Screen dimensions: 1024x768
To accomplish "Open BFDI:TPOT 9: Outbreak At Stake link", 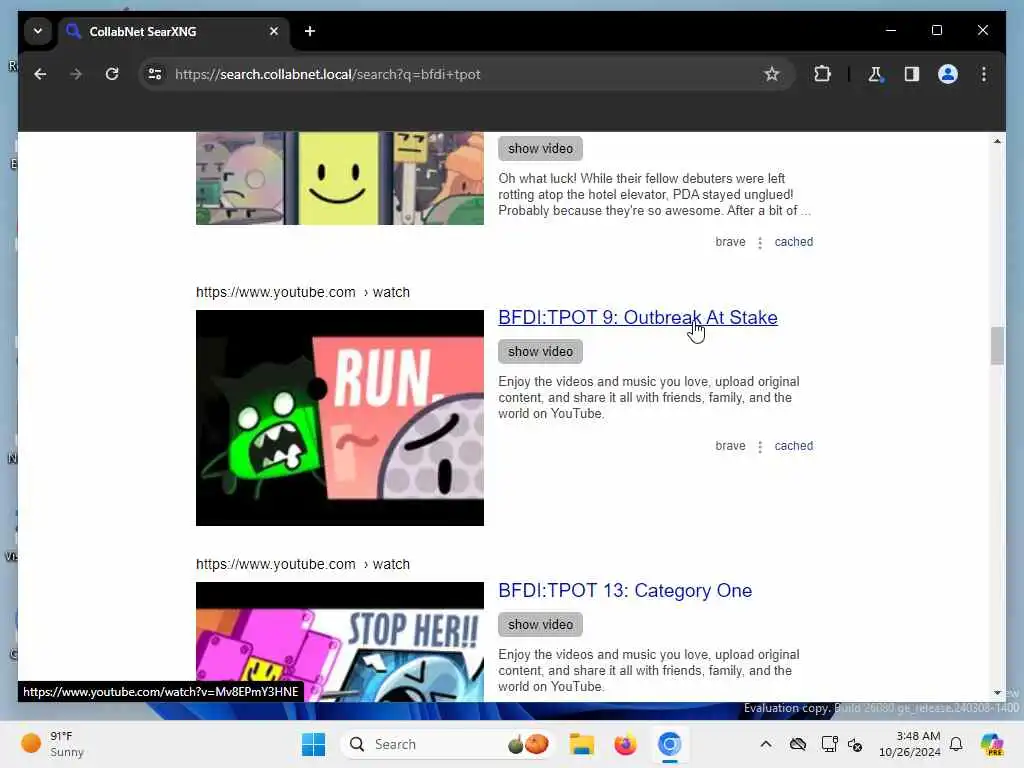I will point(637,317).
